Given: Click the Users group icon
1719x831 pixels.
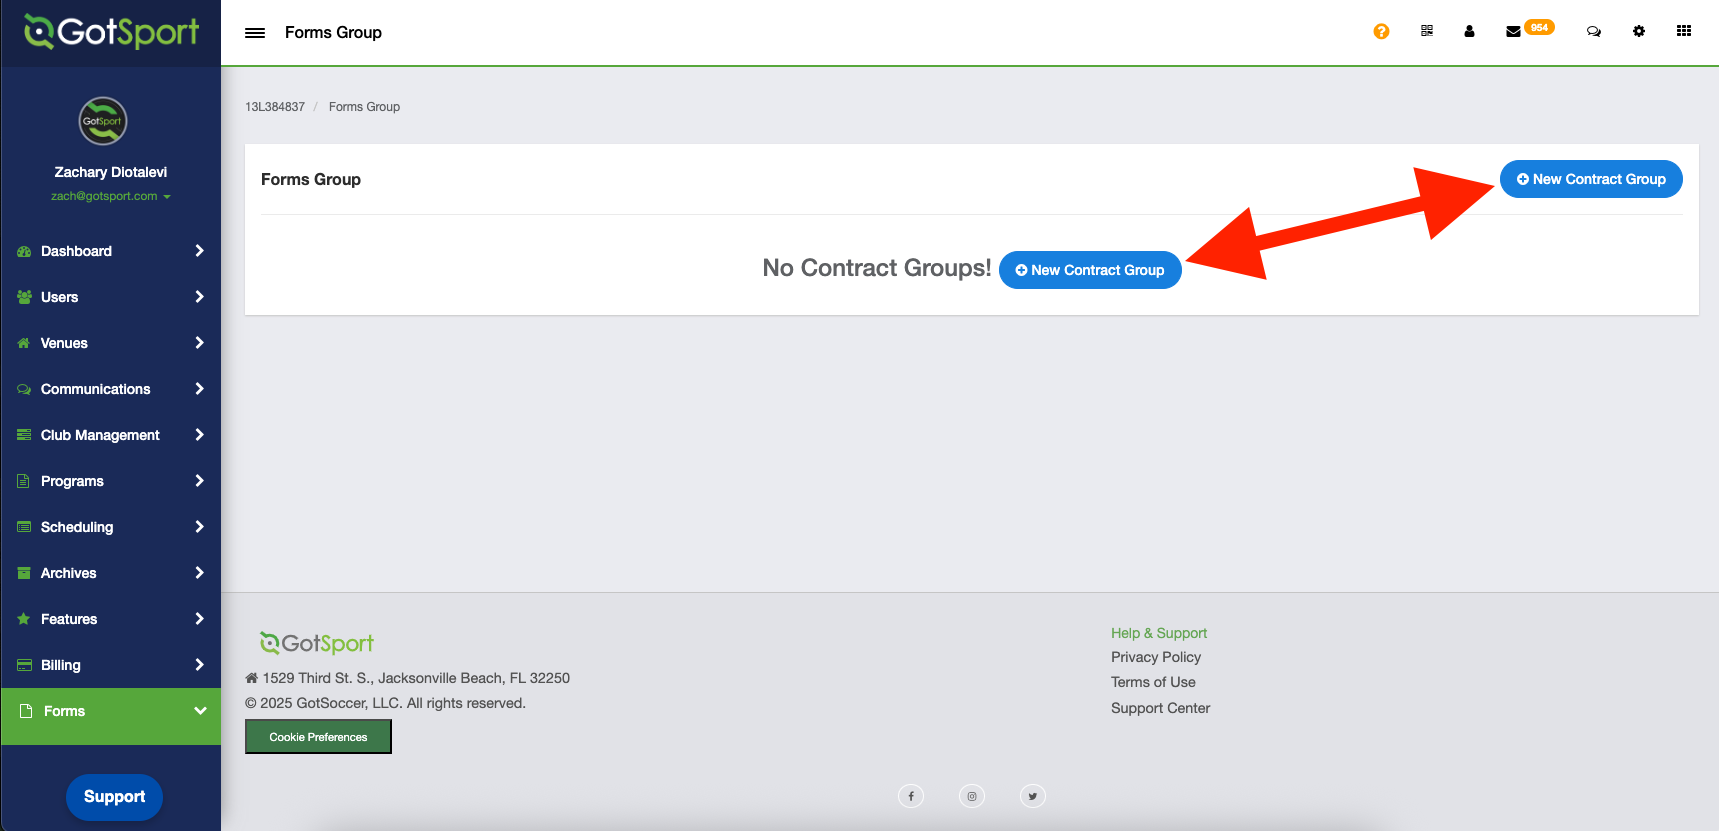Looking at the screenshot, I should [24, 297].
